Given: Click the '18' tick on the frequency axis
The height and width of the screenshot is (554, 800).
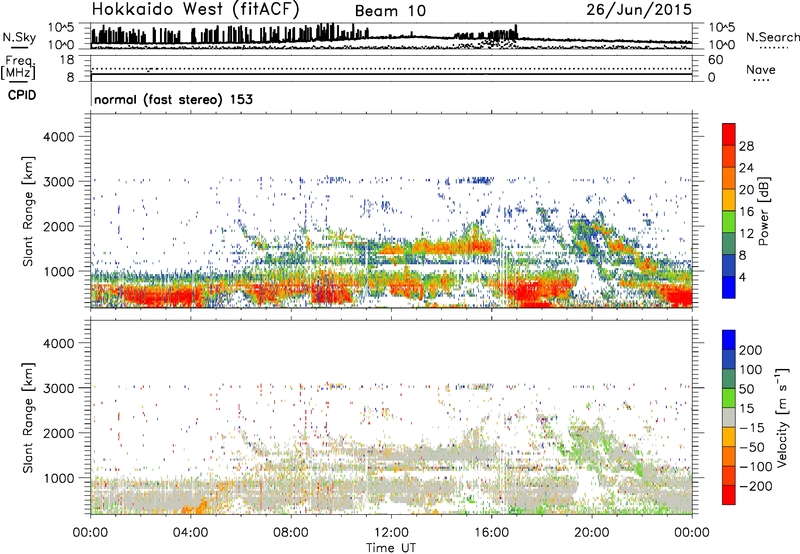Looking at the screenshot, I should [67, 60].
